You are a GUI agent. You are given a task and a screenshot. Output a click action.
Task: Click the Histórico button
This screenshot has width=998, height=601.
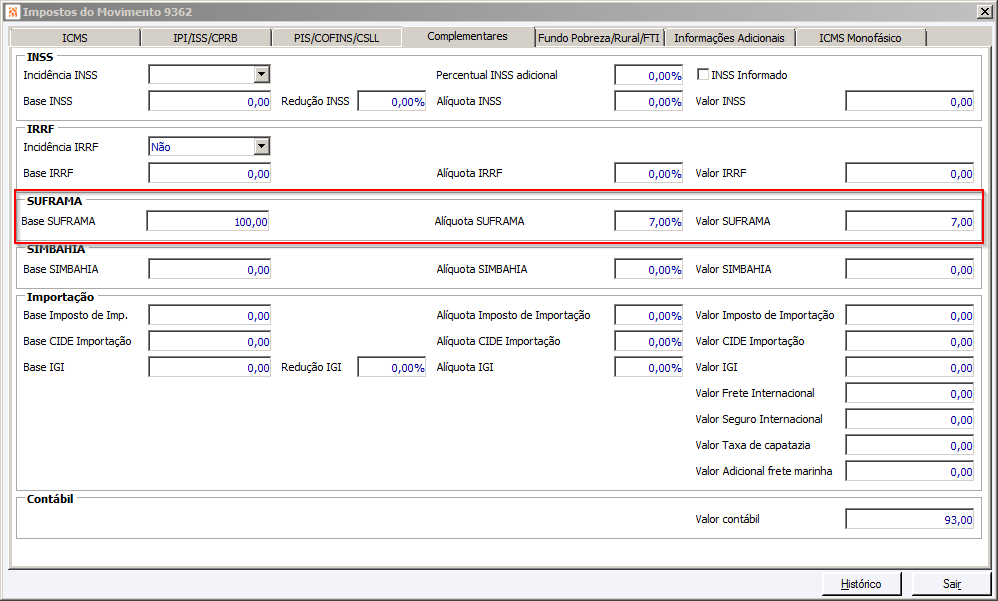pyautogui.click(x=861, y=584)
